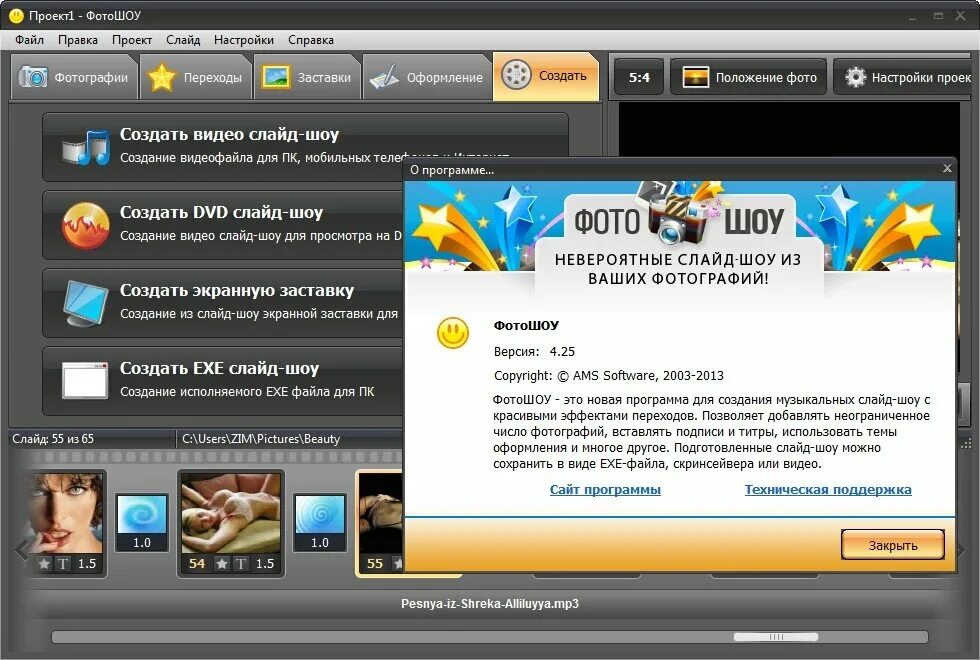980x660 pixels.
Task: Click the star icon under face slide
Action: click(44, 564)
